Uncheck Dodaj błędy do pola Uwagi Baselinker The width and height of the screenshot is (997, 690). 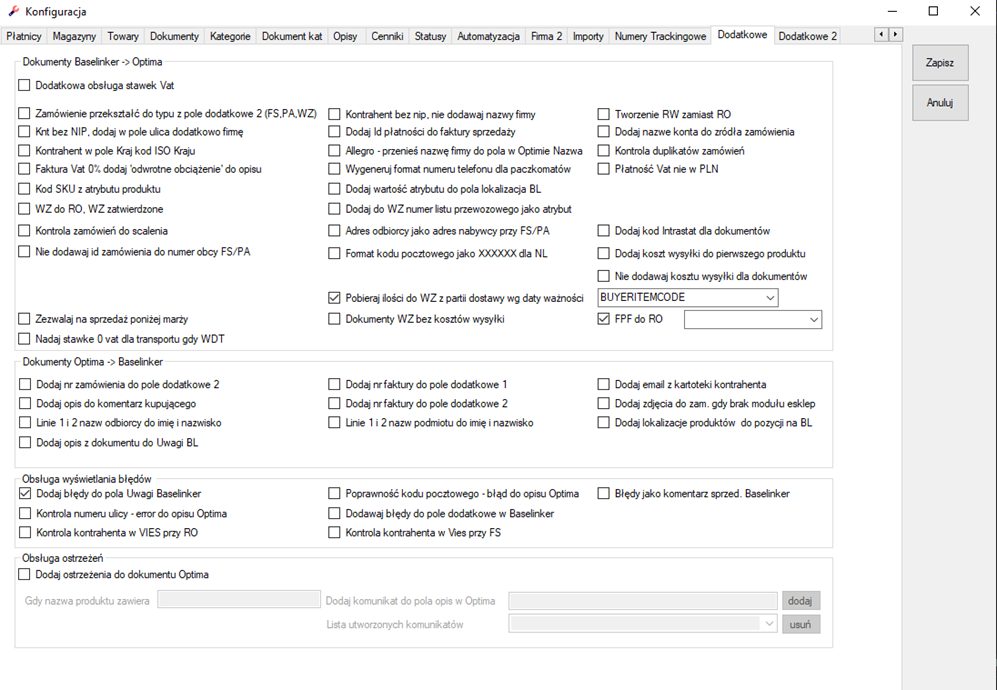pos(25,493)
